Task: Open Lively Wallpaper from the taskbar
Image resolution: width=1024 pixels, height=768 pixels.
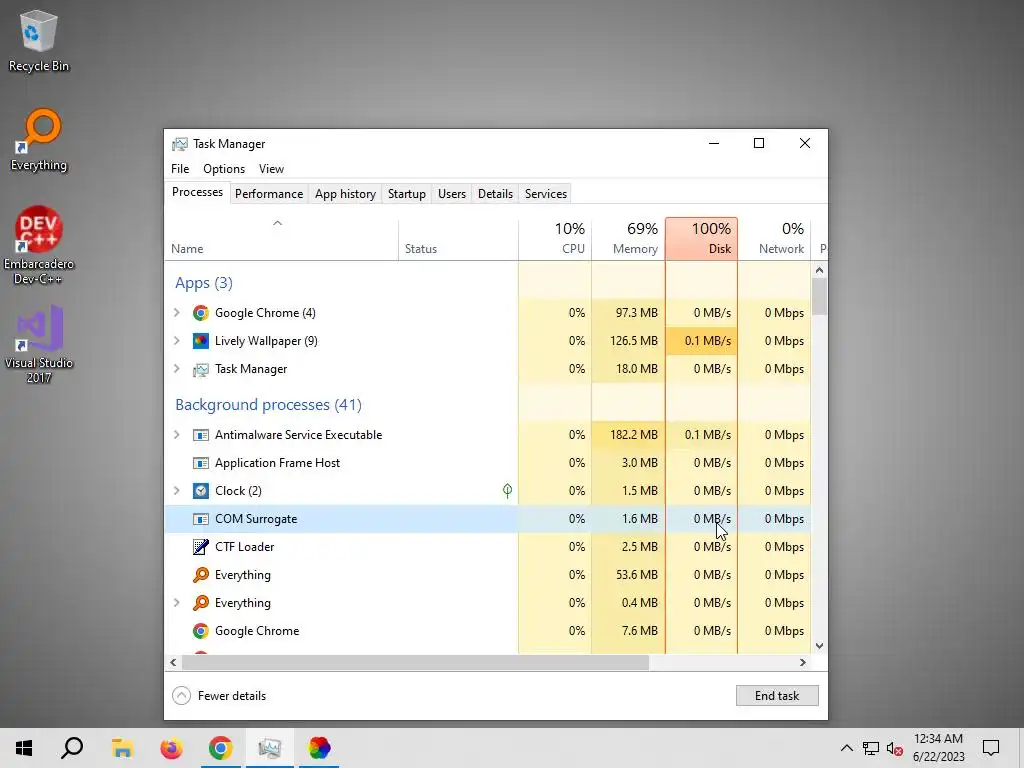Action: point(319,748)
